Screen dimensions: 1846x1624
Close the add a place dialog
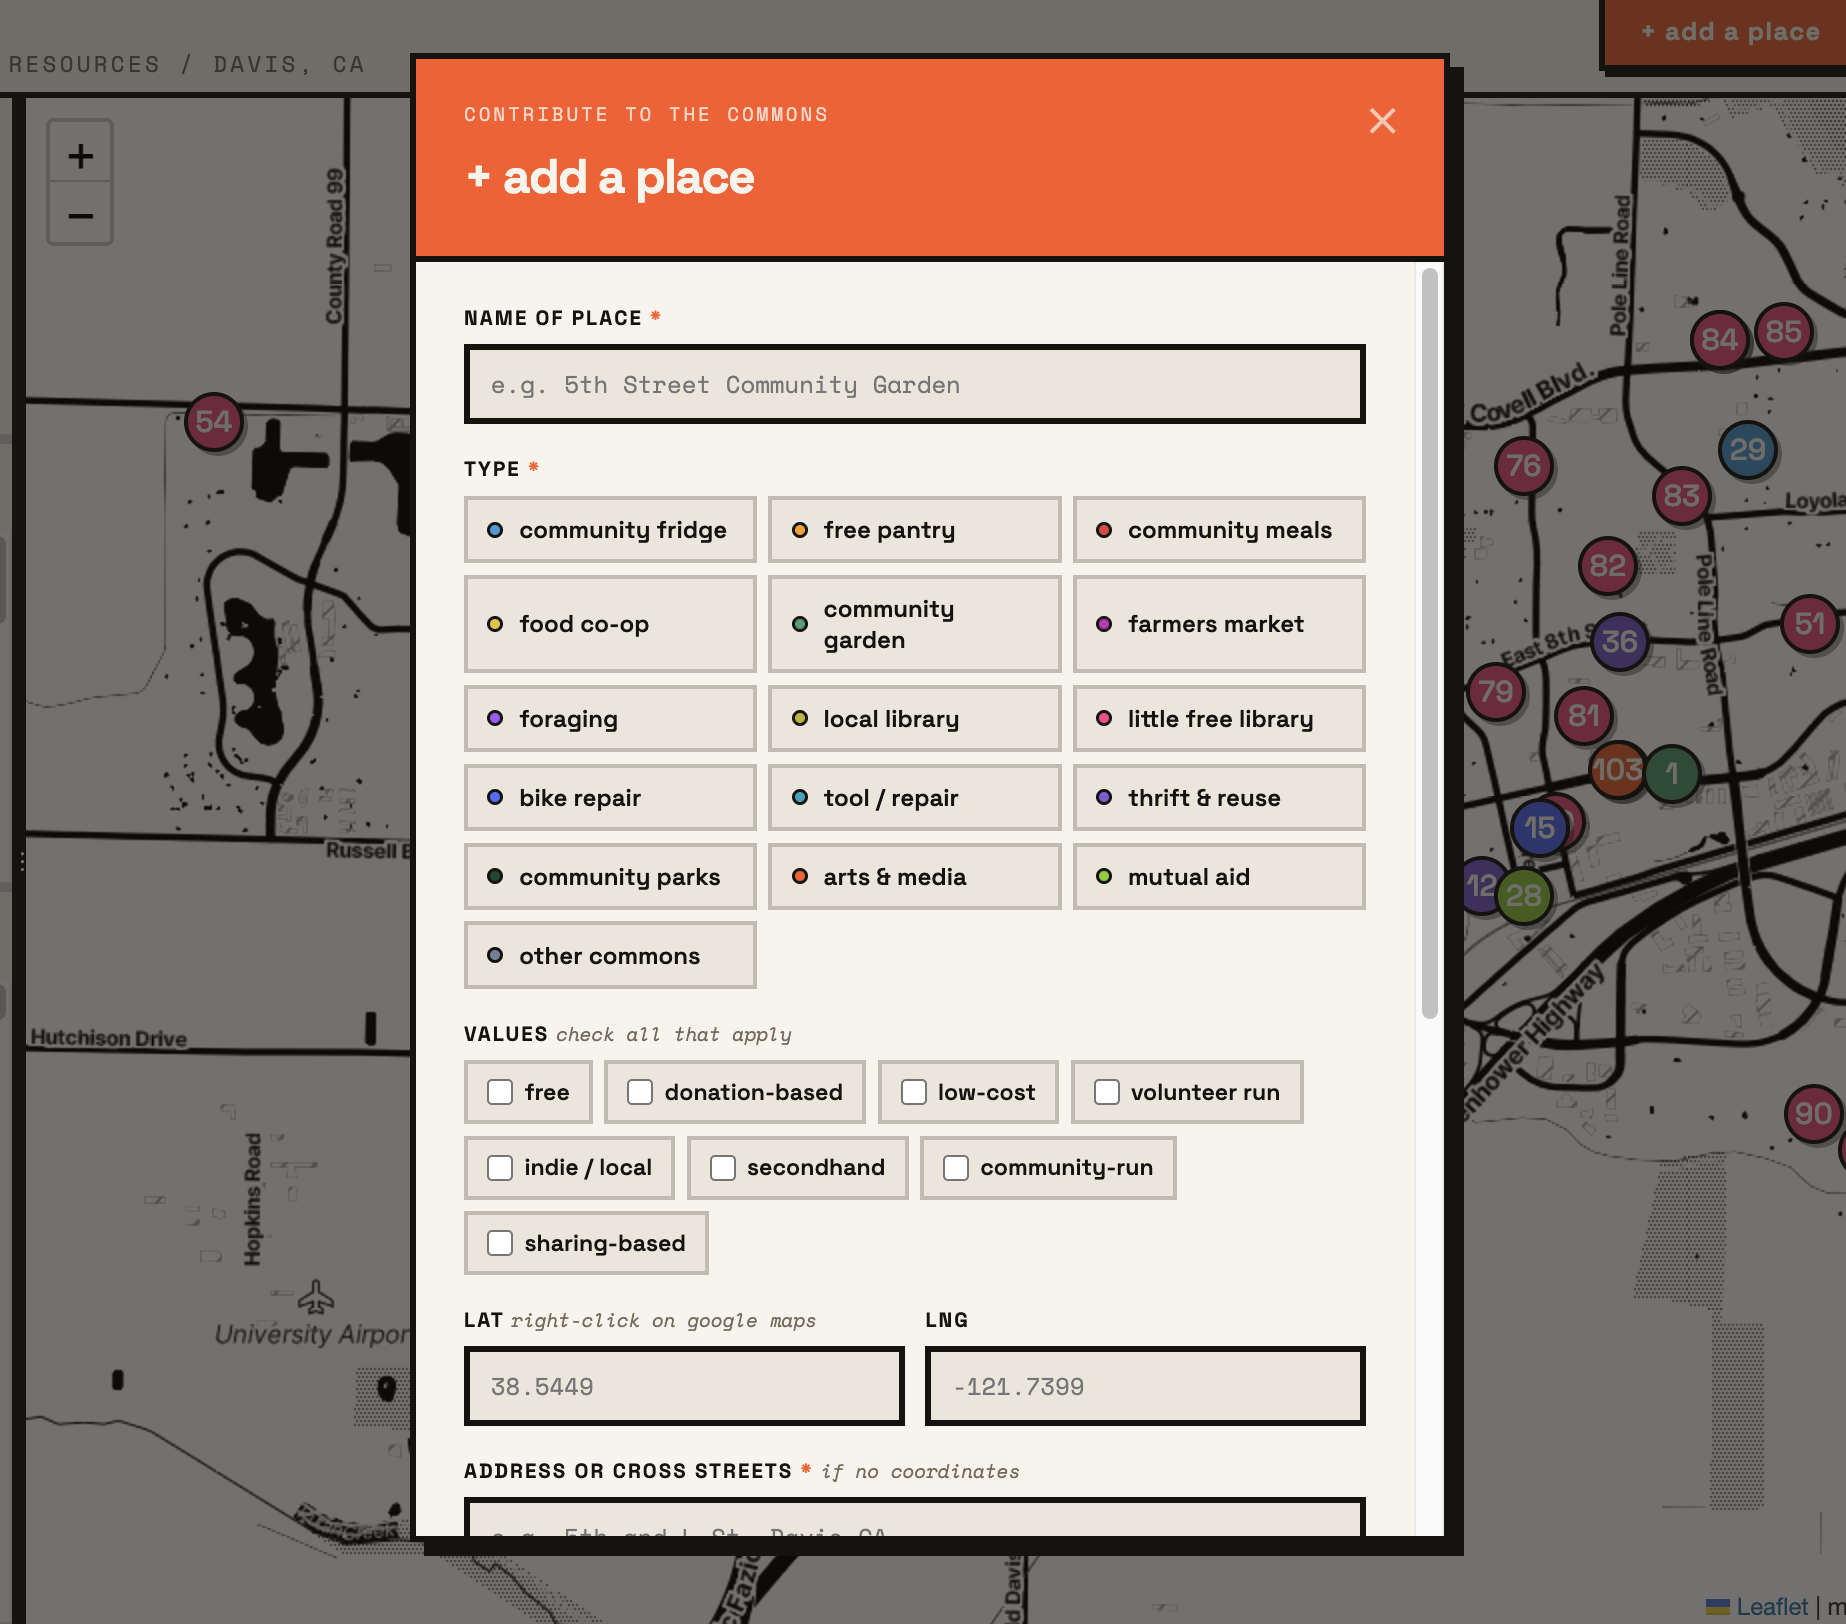click(1382, 121)
